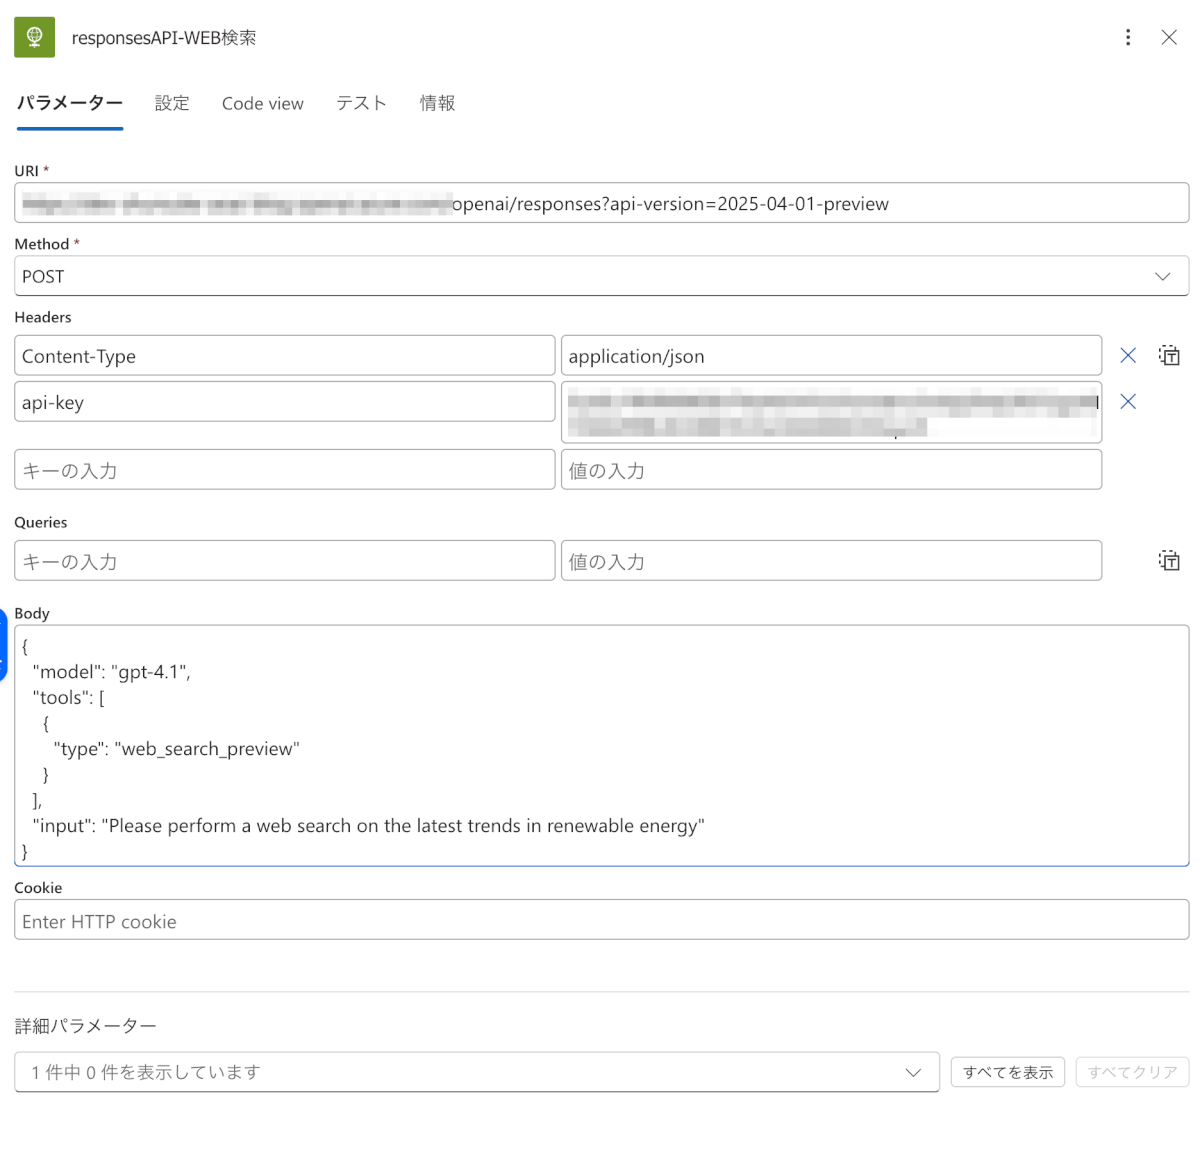
Task: Switch Headers to text input mode icon
Action: [x=1169, y=356]
